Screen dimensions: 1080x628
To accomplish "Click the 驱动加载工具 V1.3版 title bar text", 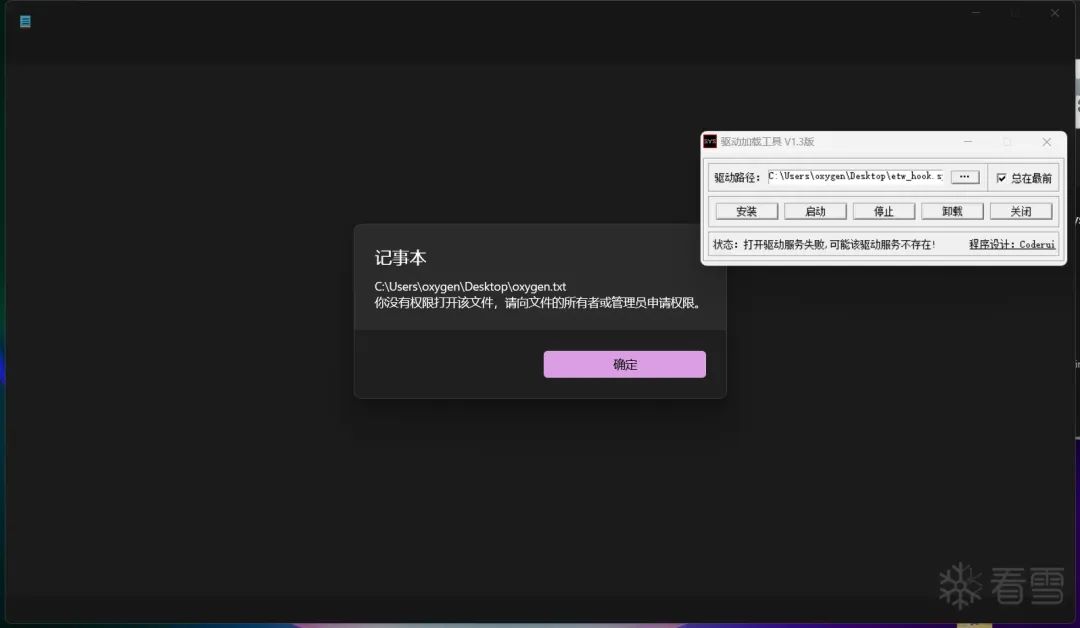I will pos(766,141).
